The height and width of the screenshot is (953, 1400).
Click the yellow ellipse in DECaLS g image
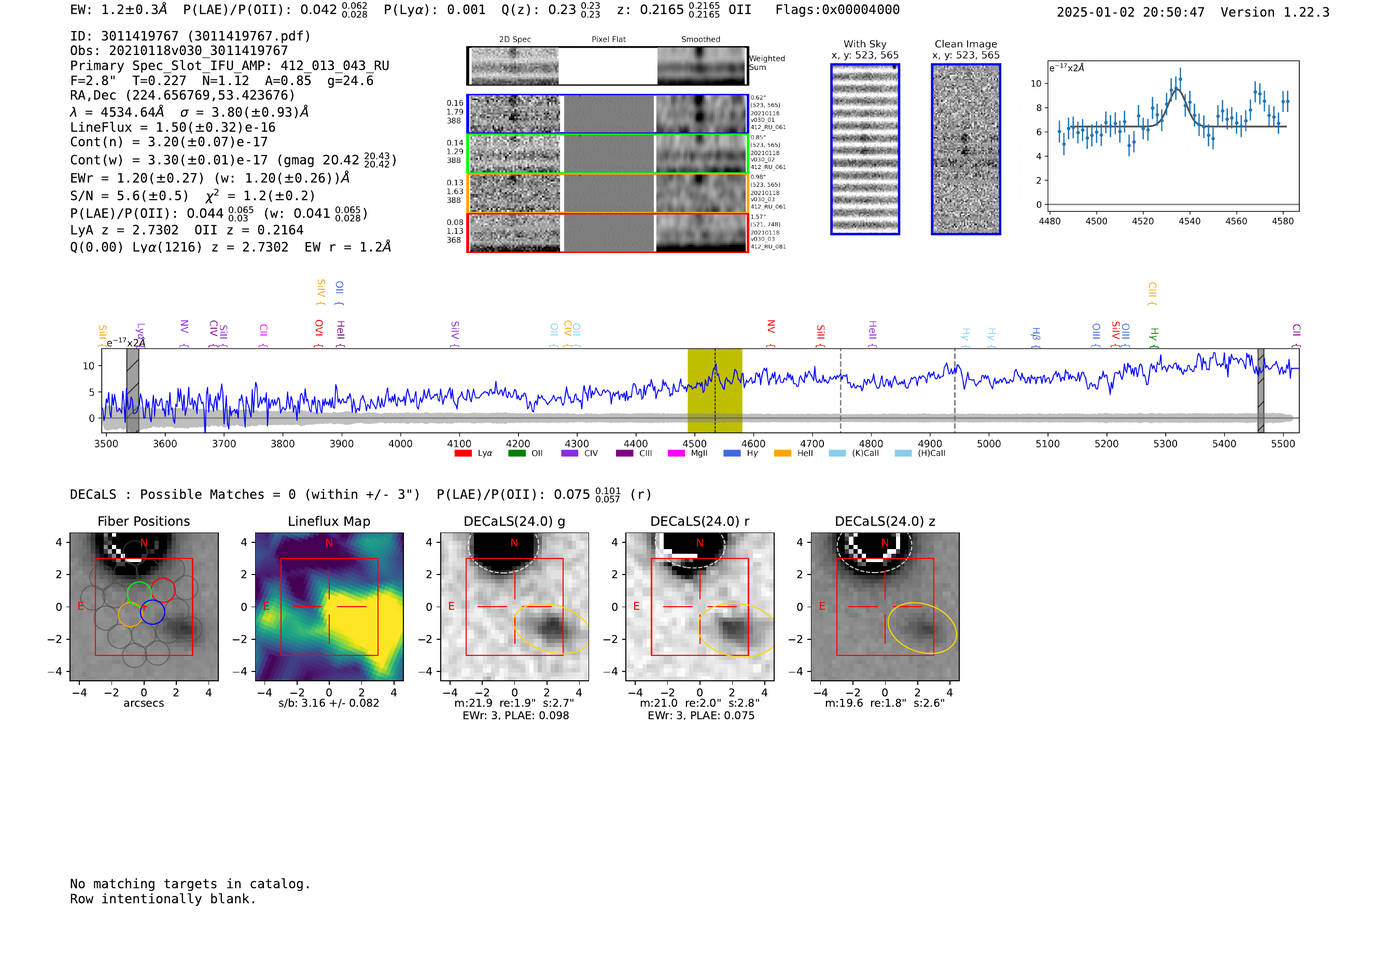551,630
